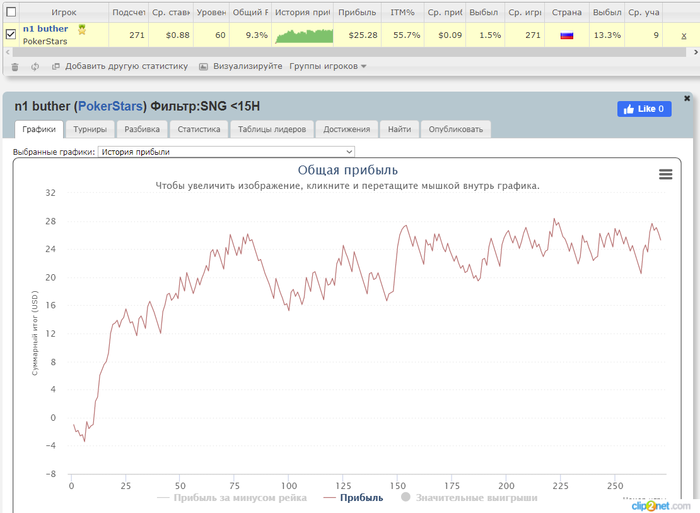
Task: Open the Опубликовать tab
Action: 456,129
